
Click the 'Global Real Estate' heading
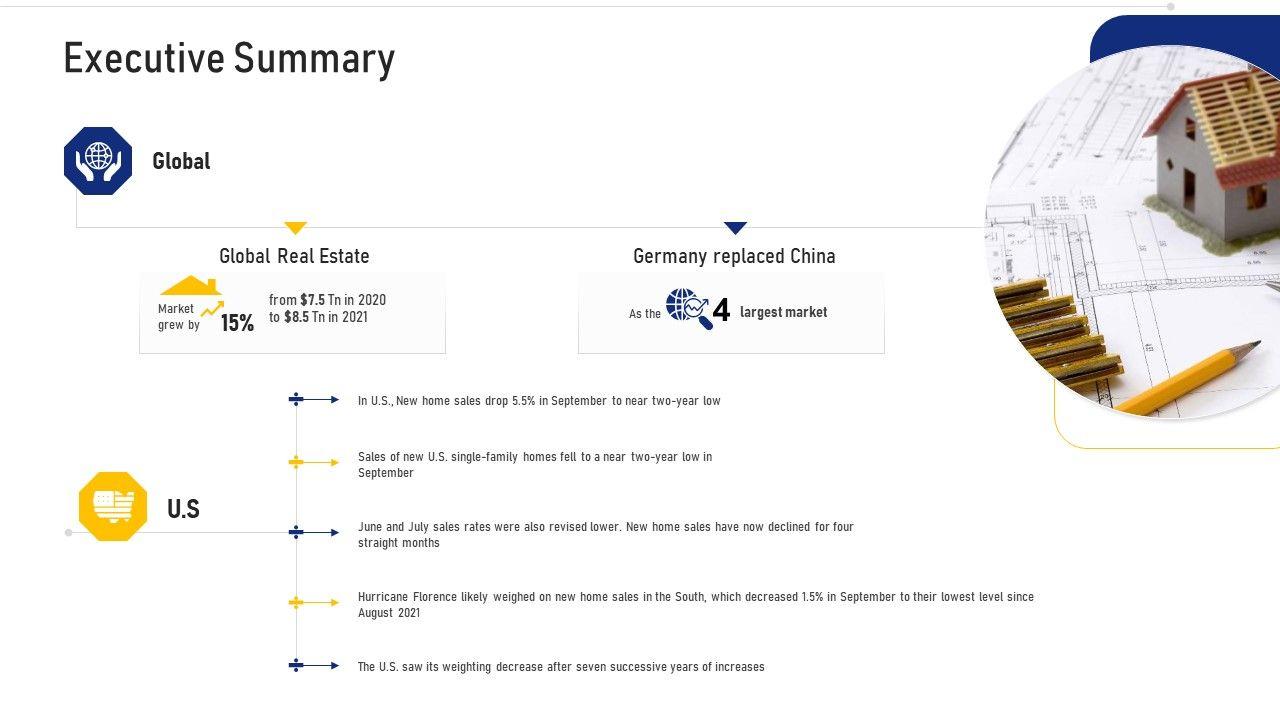coord(294,256)
